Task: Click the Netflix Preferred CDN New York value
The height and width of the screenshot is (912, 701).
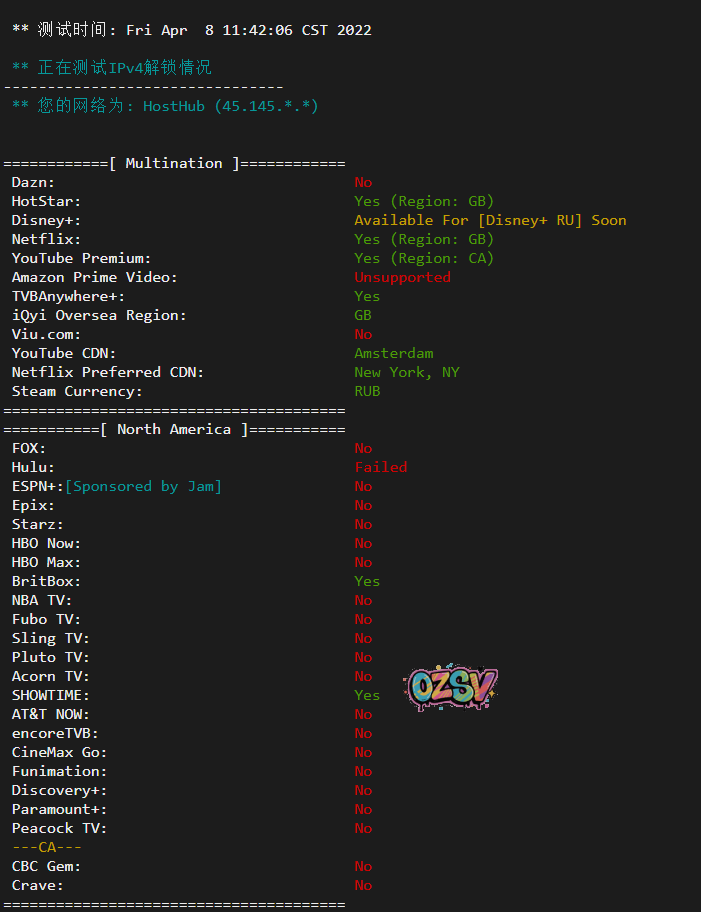Action: click(406, 372)
